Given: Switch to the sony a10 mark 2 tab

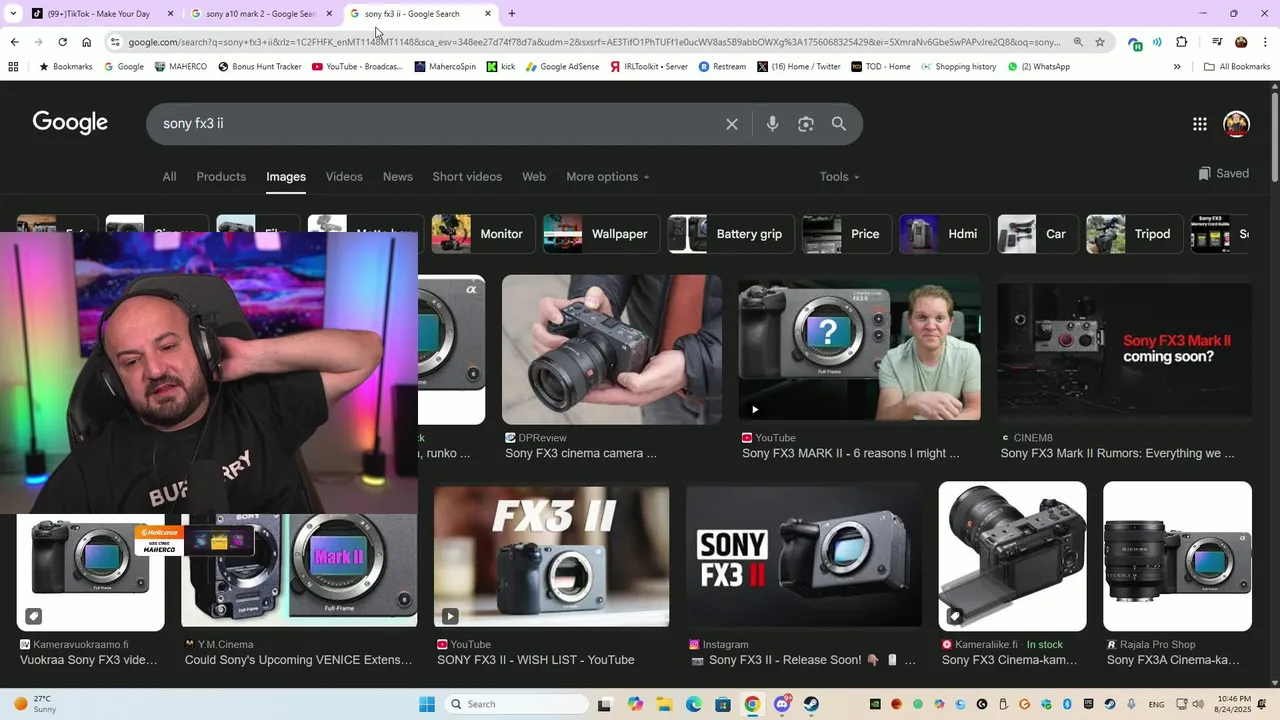Looking at the screenshot, I should 261,14.
